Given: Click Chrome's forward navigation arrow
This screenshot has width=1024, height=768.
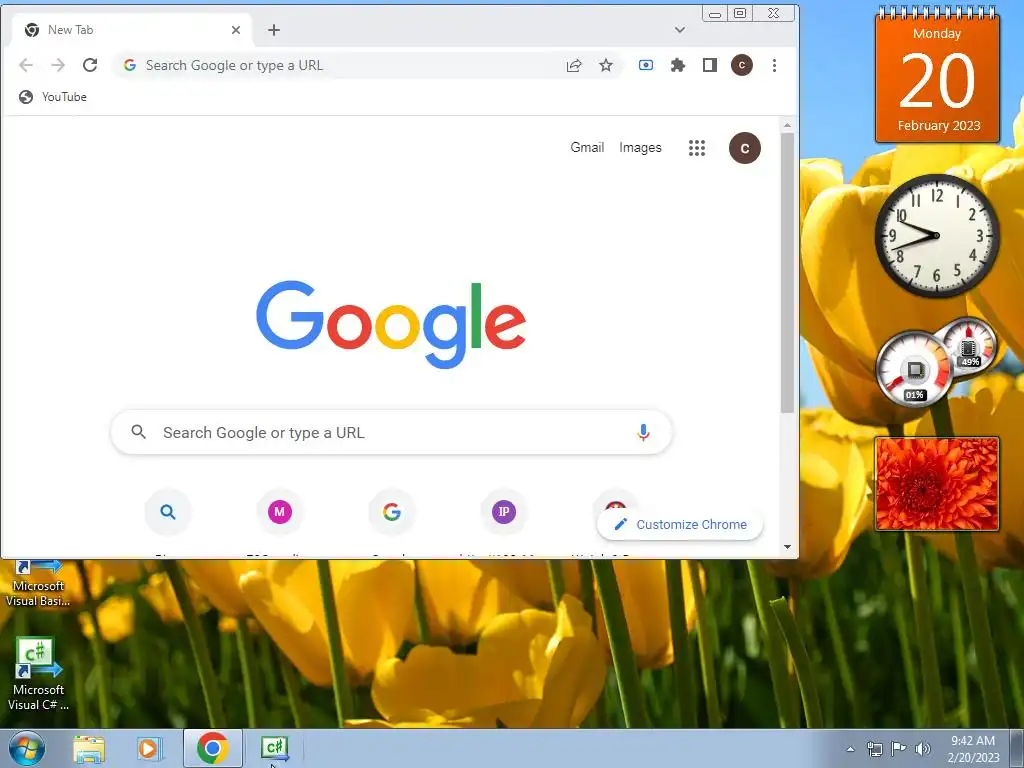Looking at the screenshot, I should [x=58, y=65].
